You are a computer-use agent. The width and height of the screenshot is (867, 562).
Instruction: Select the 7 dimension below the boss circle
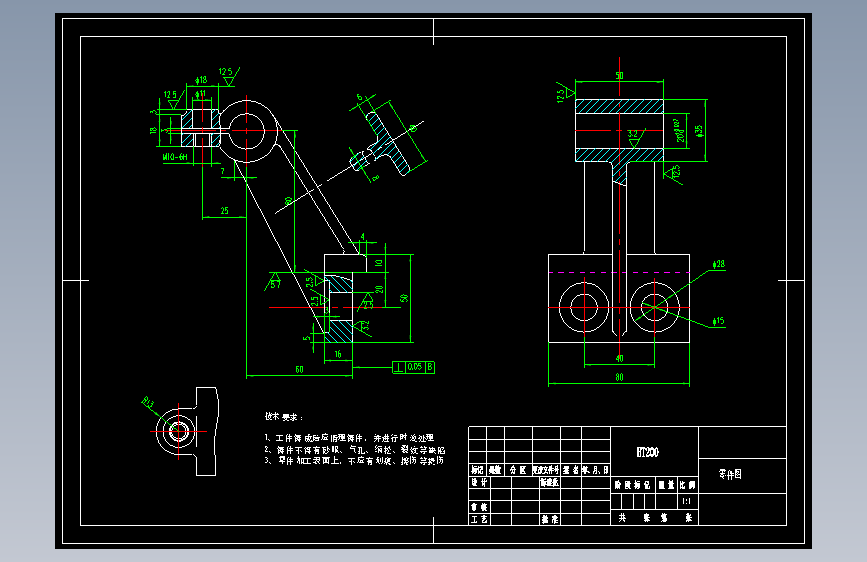point(223,171)
